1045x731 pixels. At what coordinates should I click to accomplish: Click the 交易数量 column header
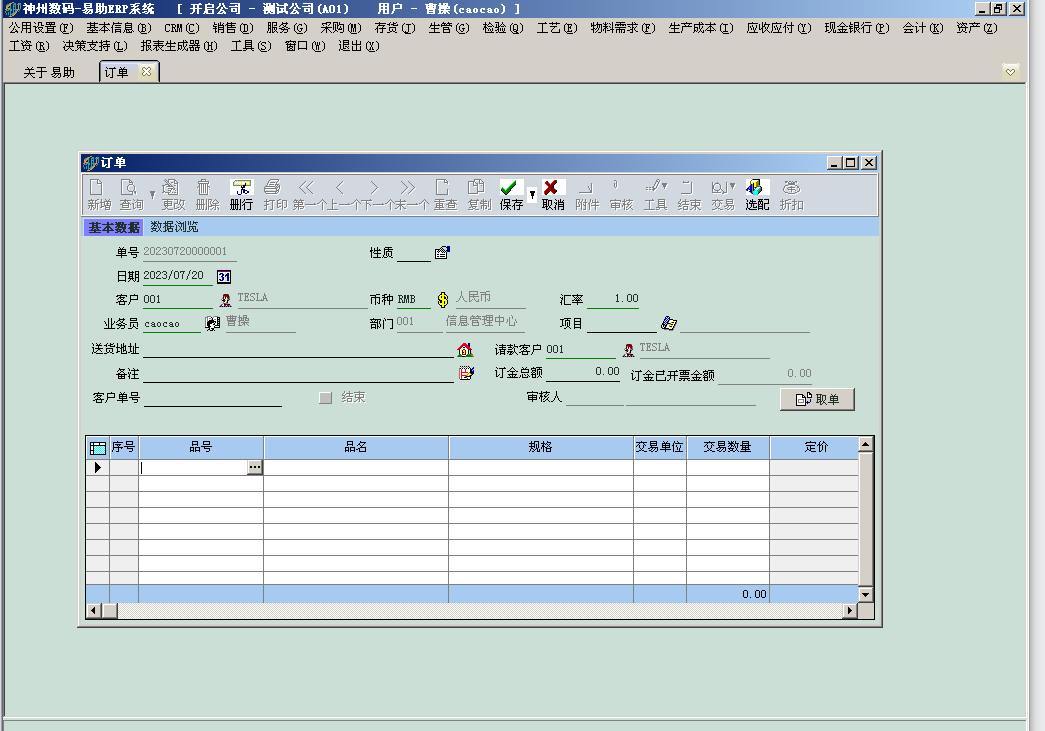[727, 447]
